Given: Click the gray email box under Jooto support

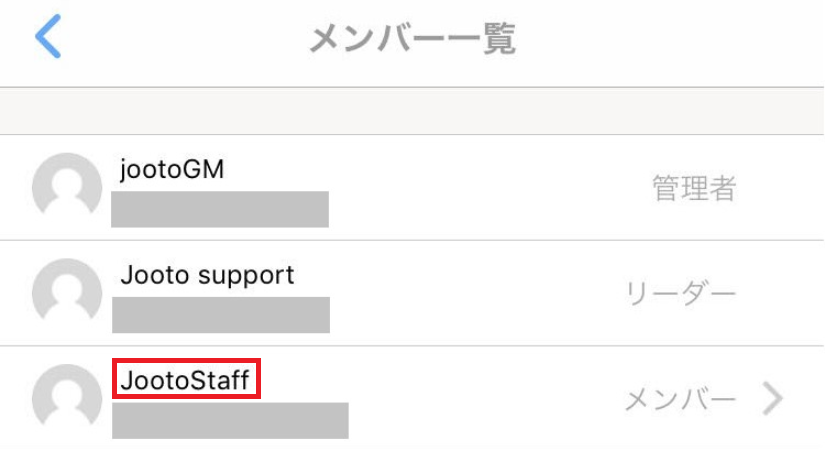Looking at the screenshot, I should click(x=221, y=315).
